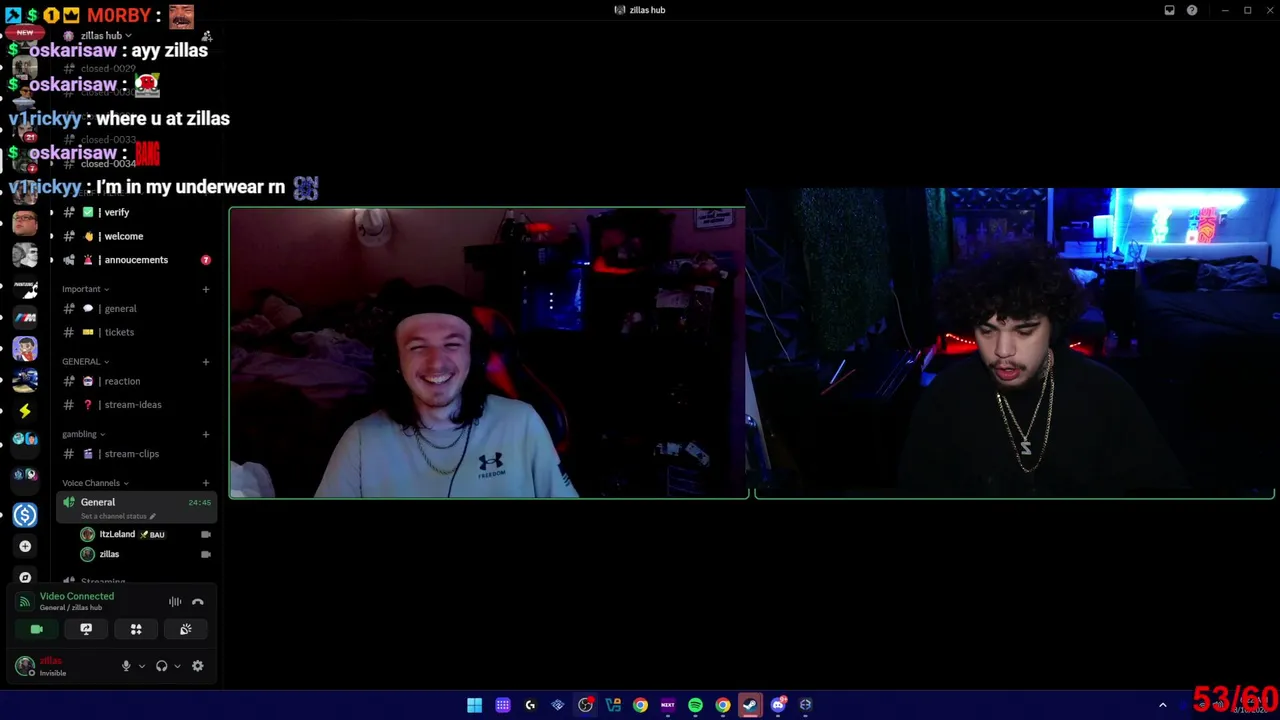Mute the microphone
The width and height of the screenshot is (1280, 720).
coord(126,666)
